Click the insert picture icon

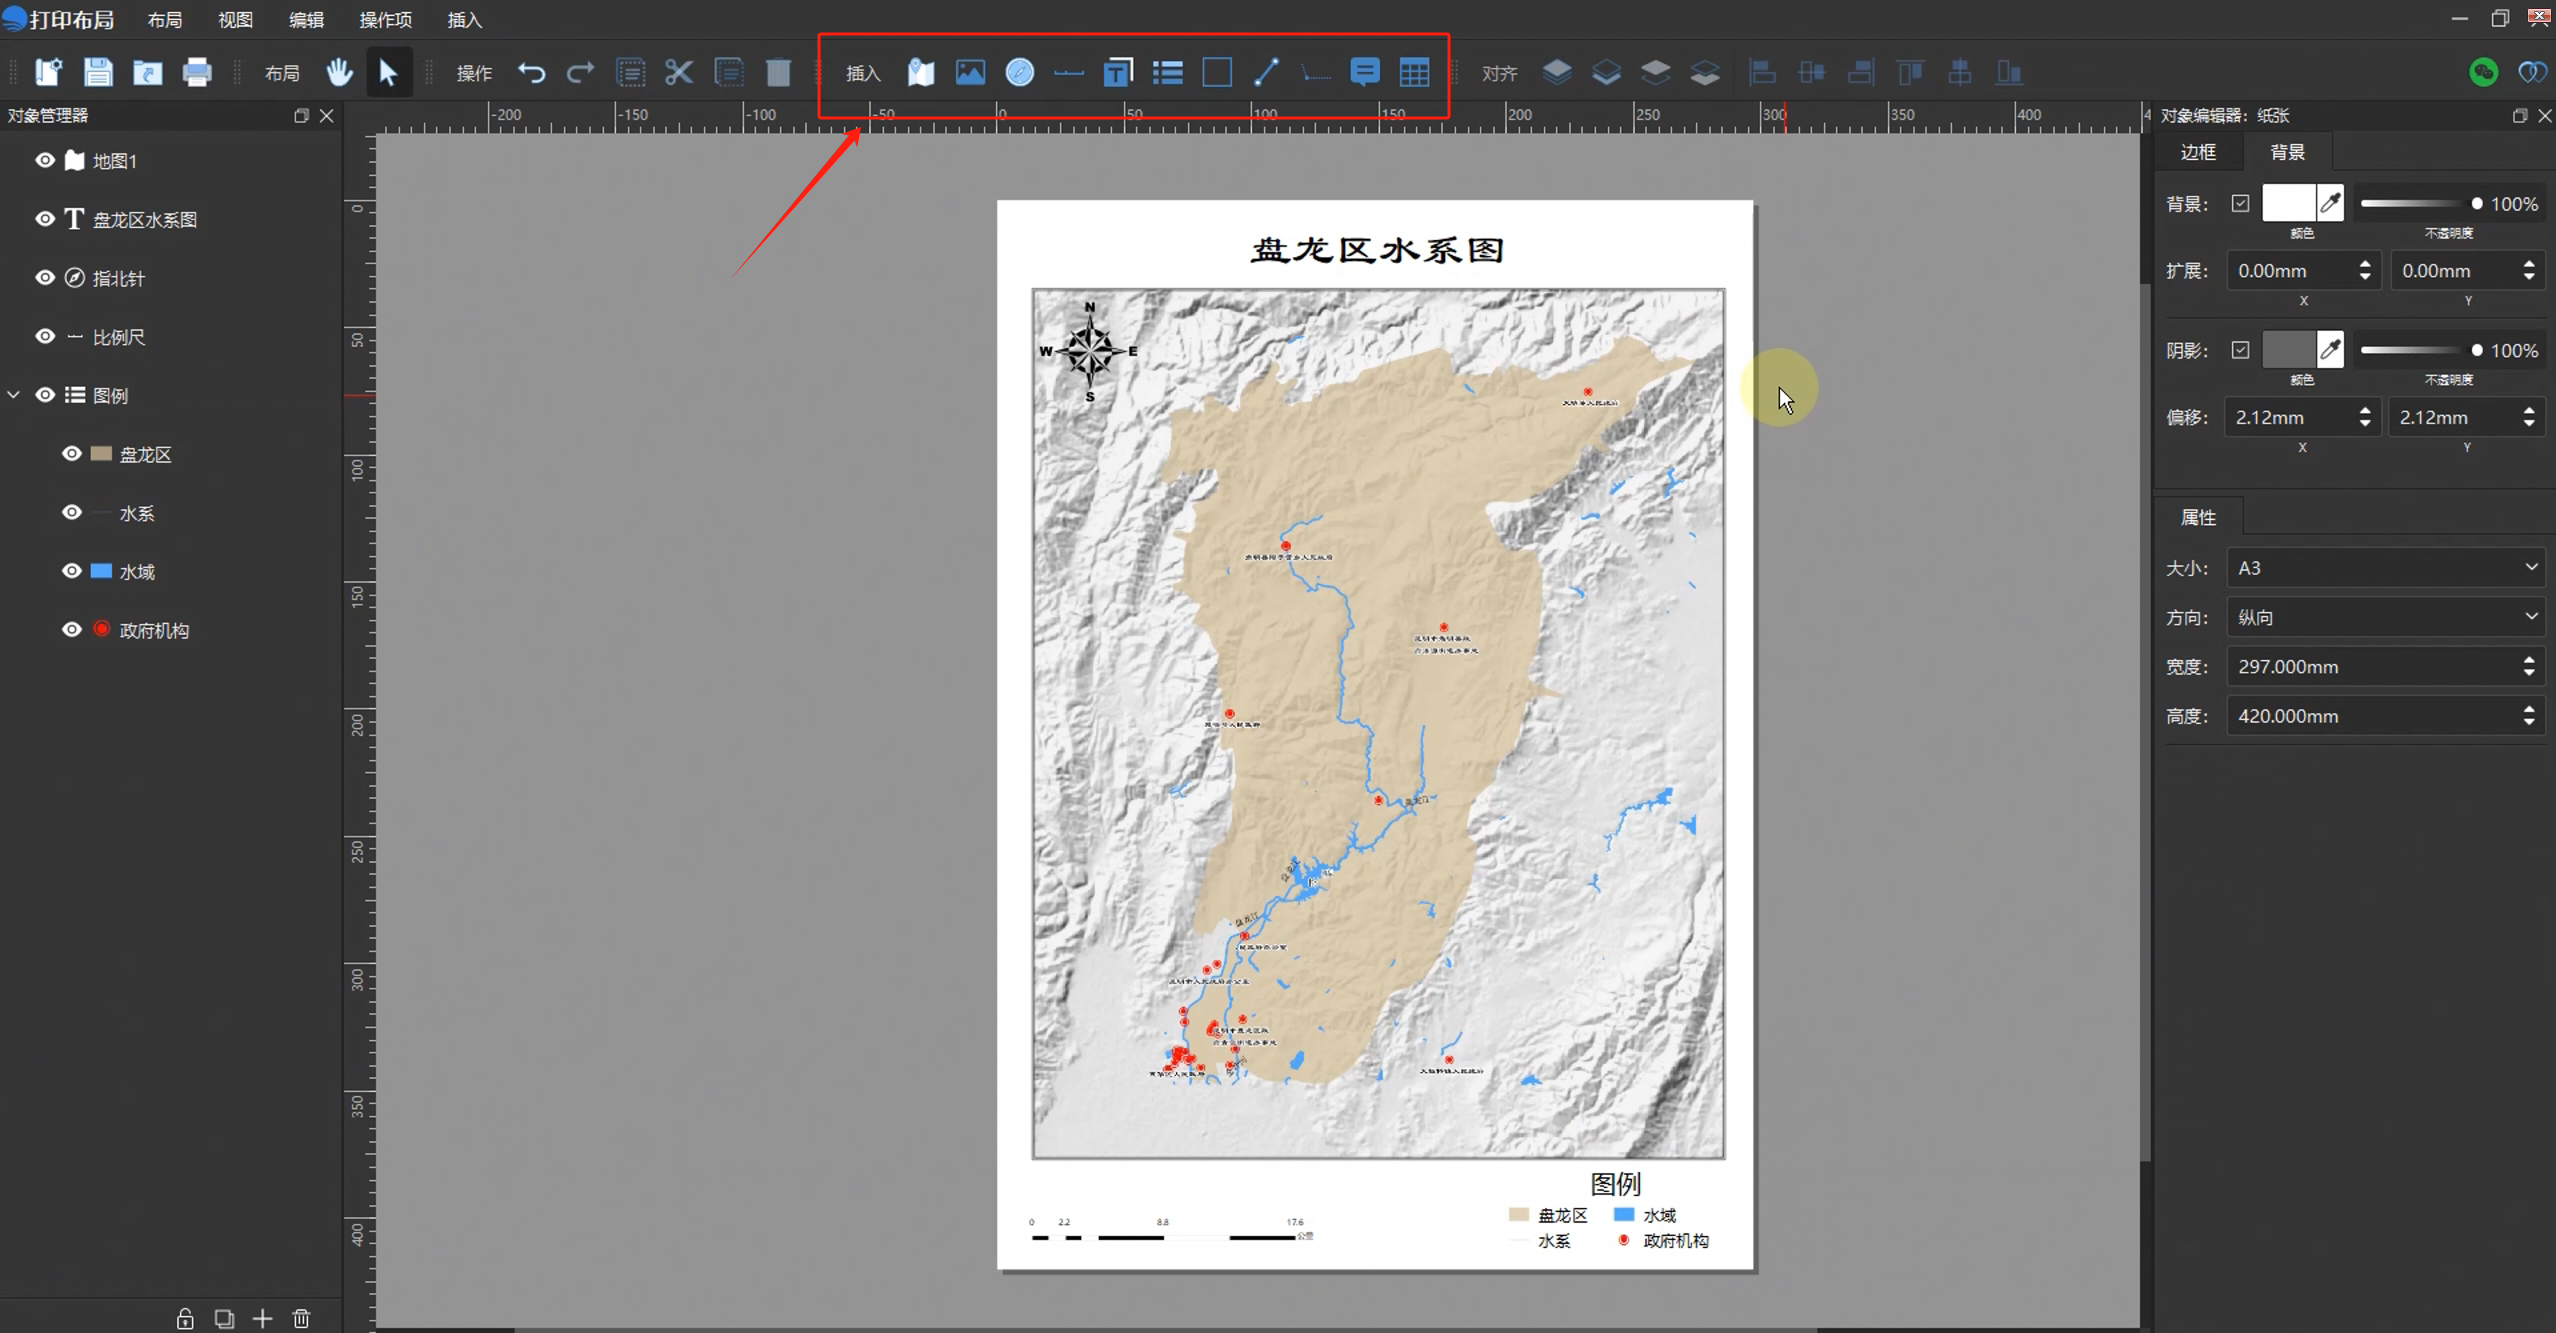click(969, 72)
